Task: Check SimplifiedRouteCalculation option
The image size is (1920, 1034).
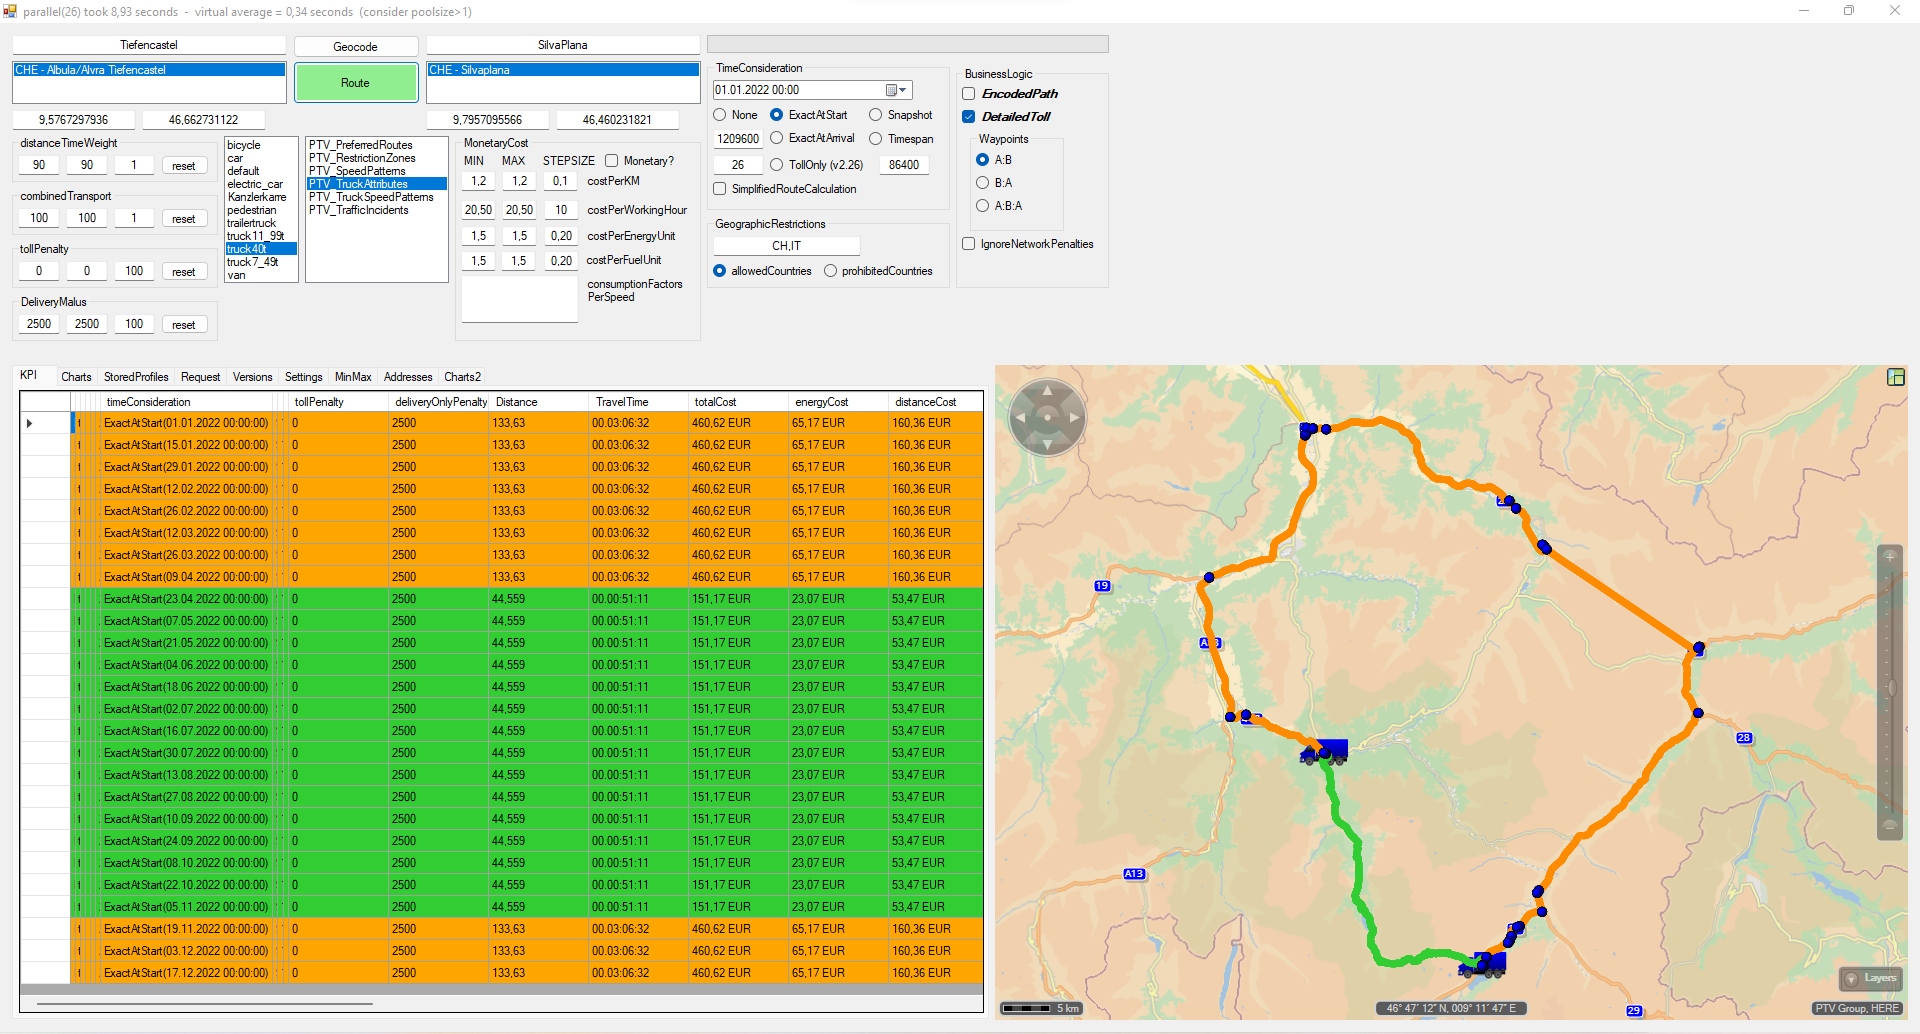Action: click(x=720, y=189)
